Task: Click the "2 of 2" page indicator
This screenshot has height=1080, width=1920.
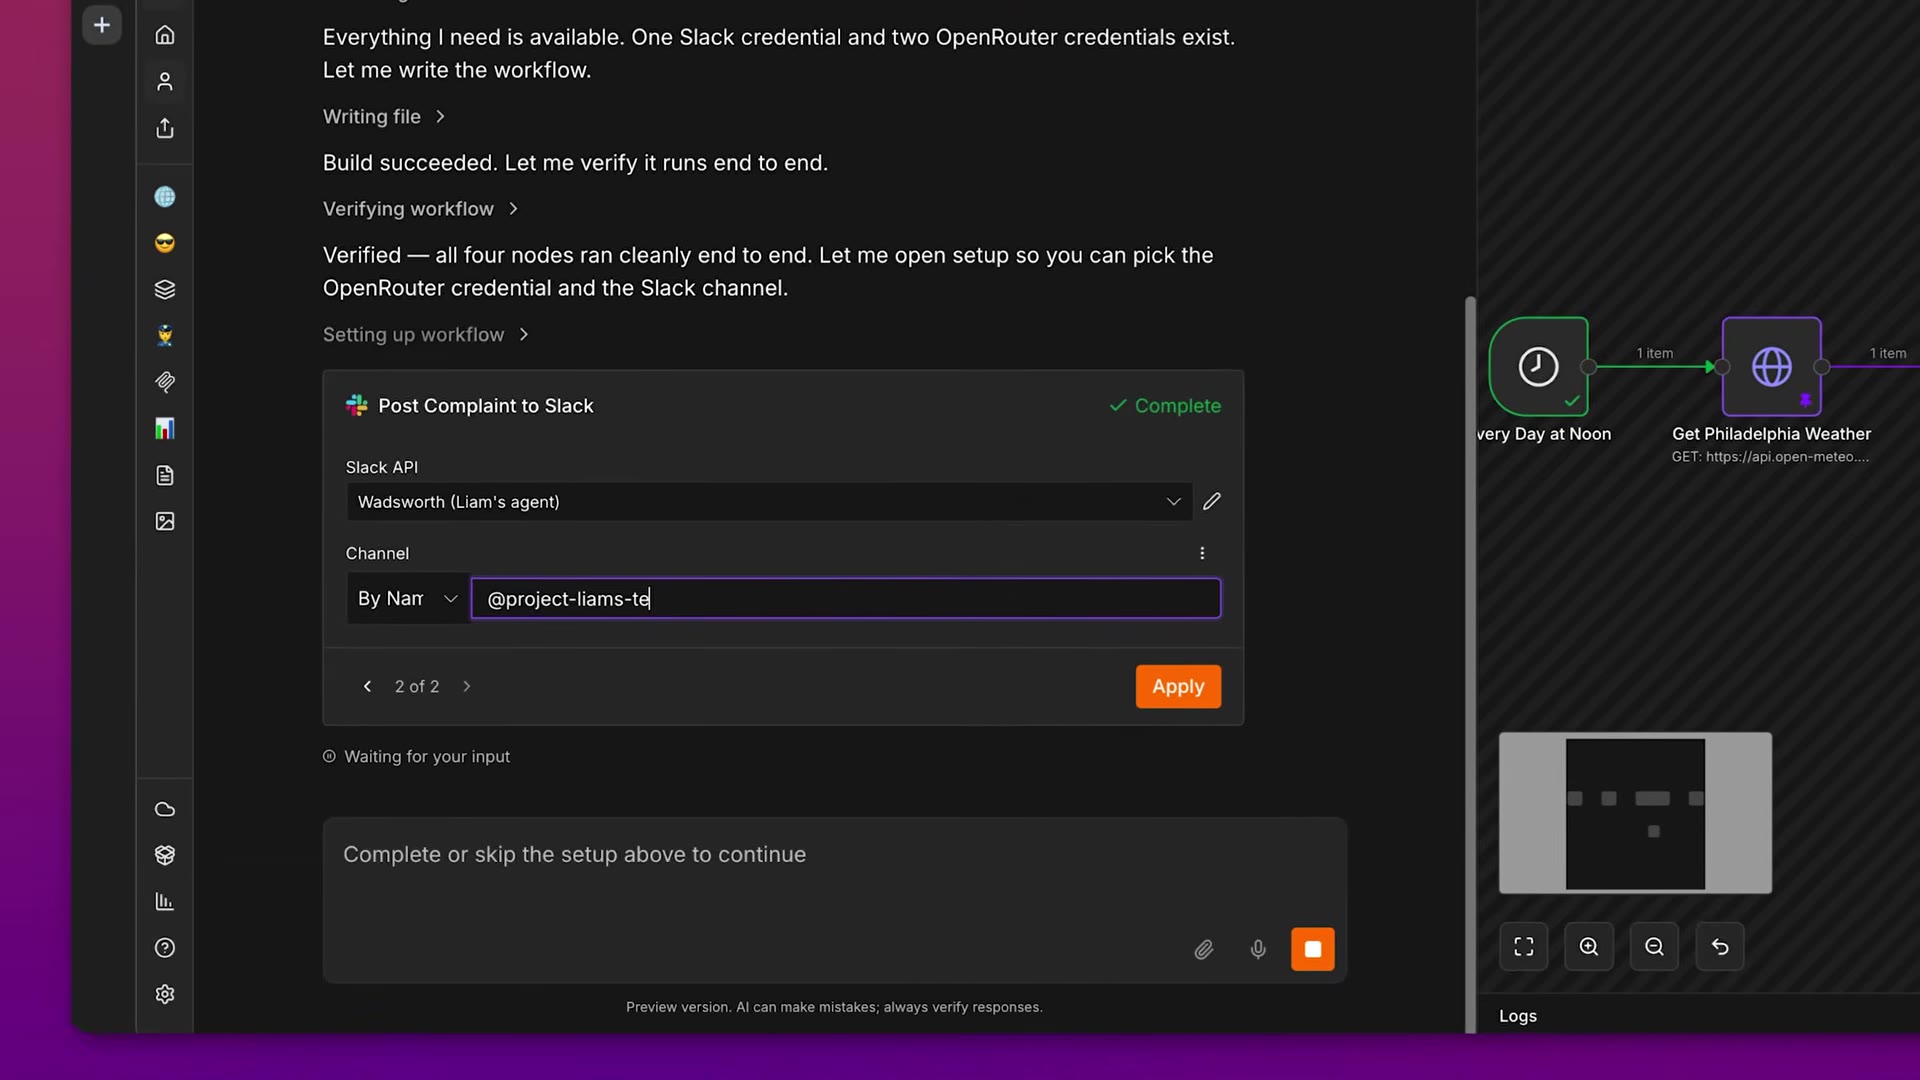Action: tap(417, 686)
